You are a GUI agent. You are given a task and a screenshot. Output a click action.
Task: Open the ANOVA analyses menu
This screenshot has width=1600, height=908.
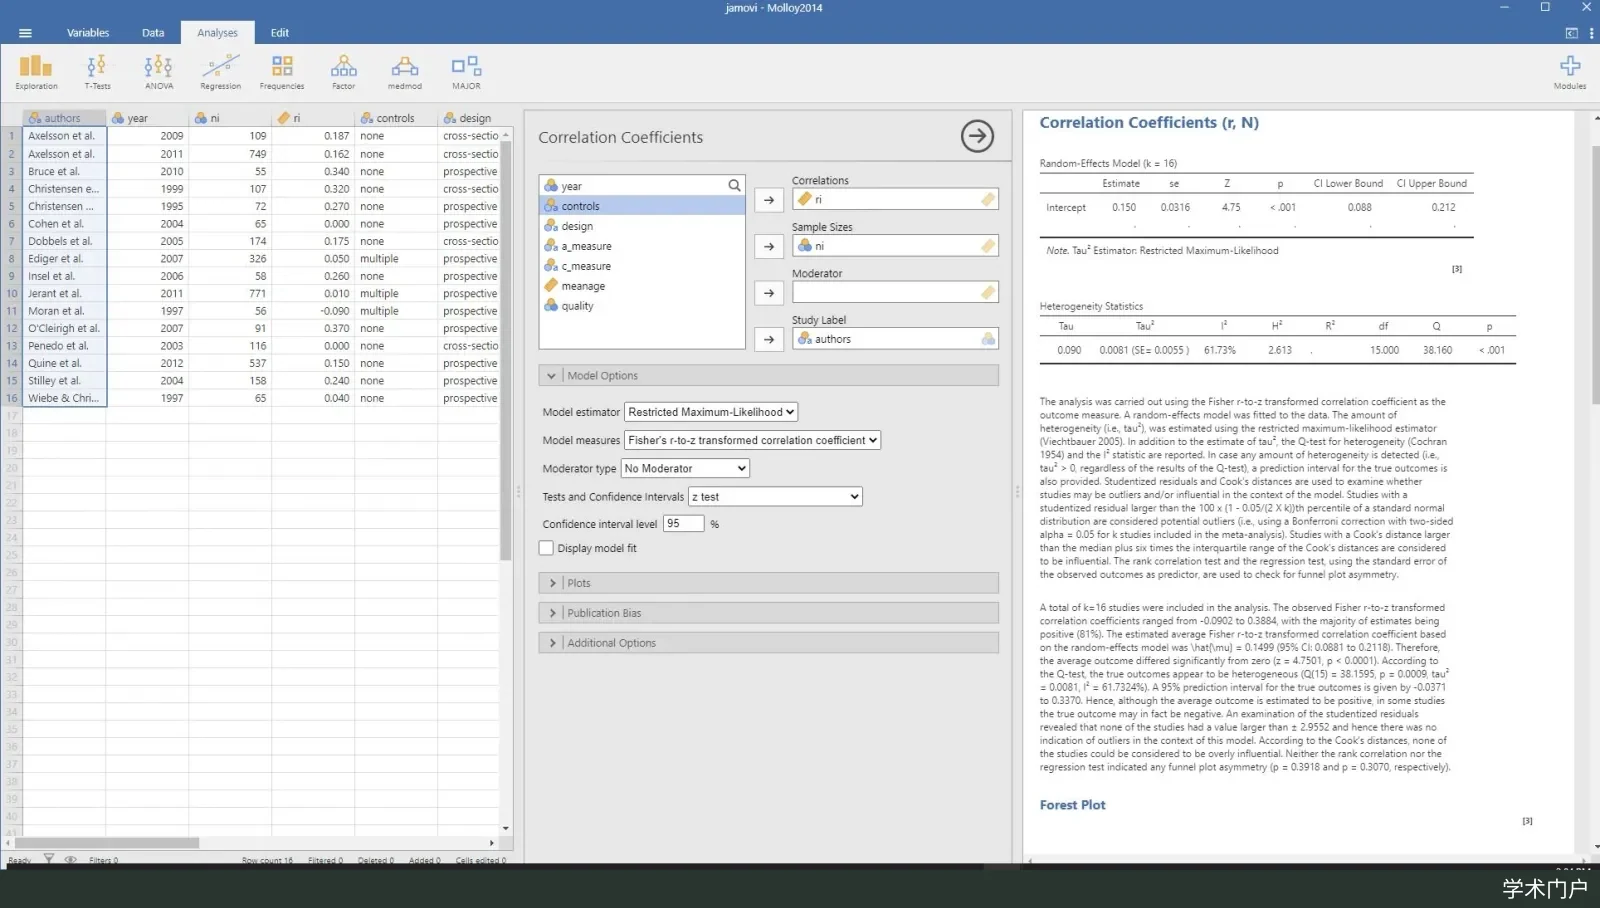click(x=158, y=72)
